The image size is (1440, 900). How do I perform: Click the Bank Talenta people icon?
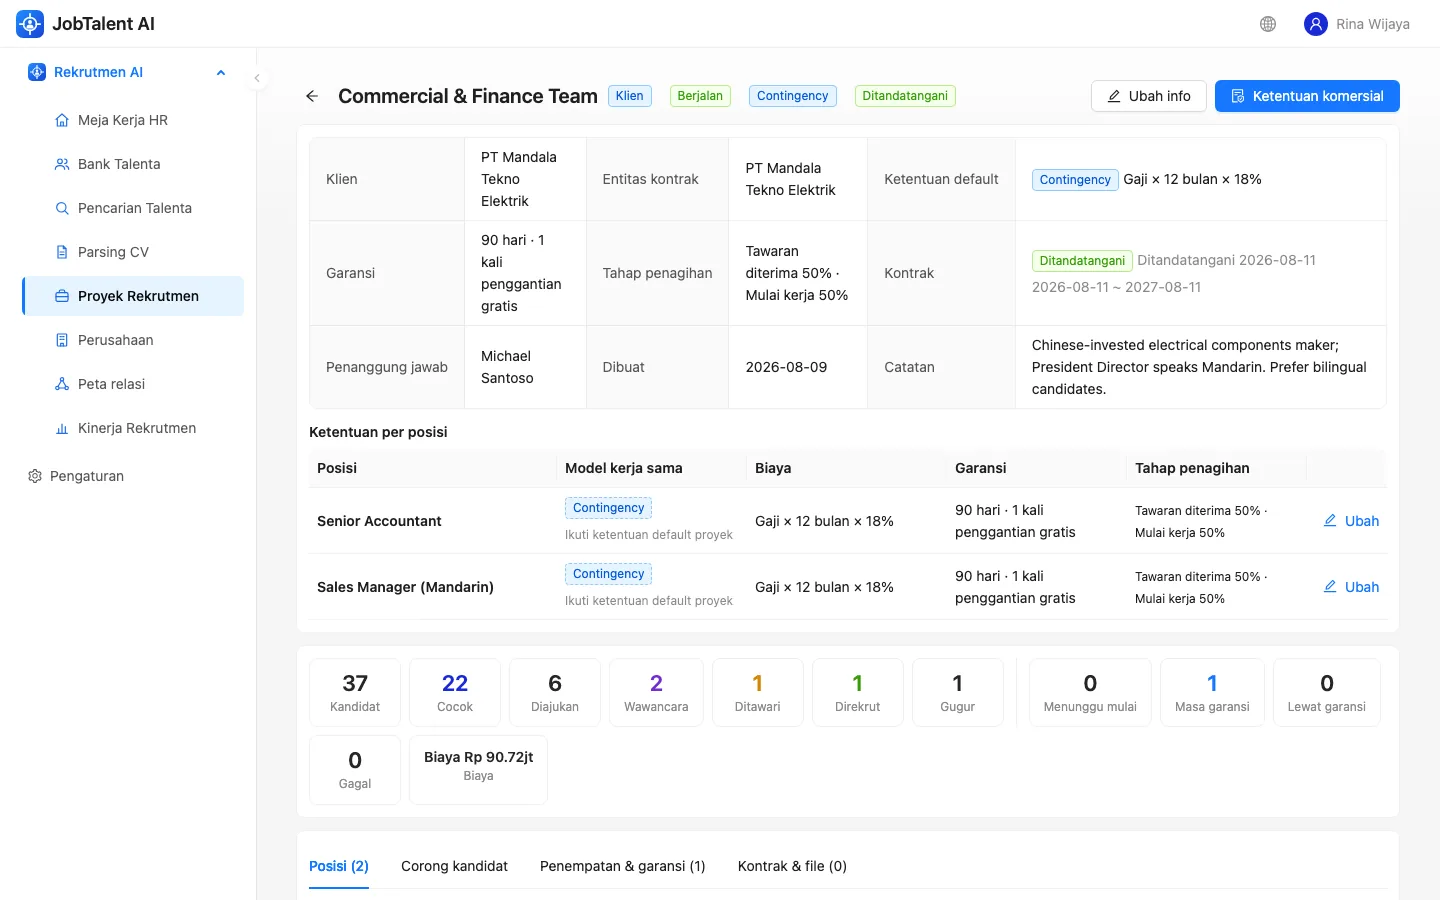tap(62, 164)
